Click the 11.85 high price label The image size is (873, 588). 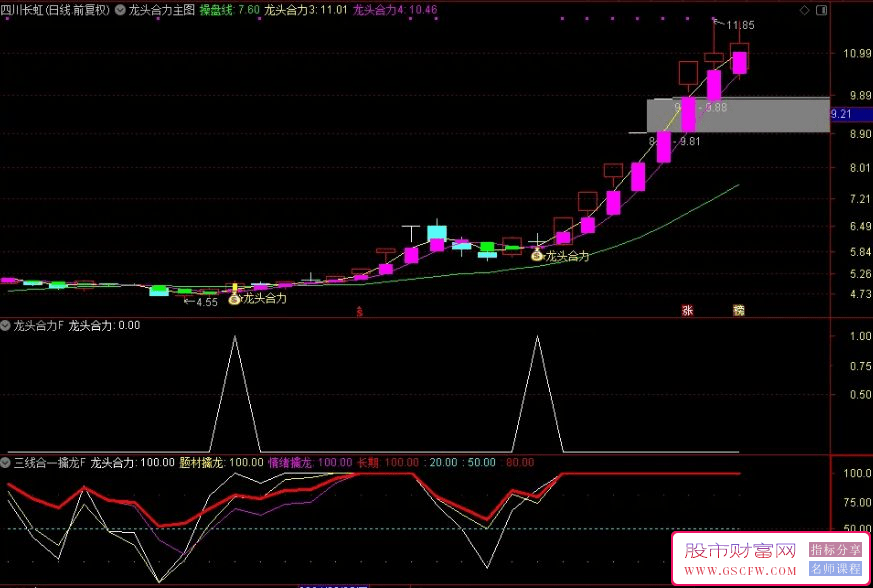740,25
